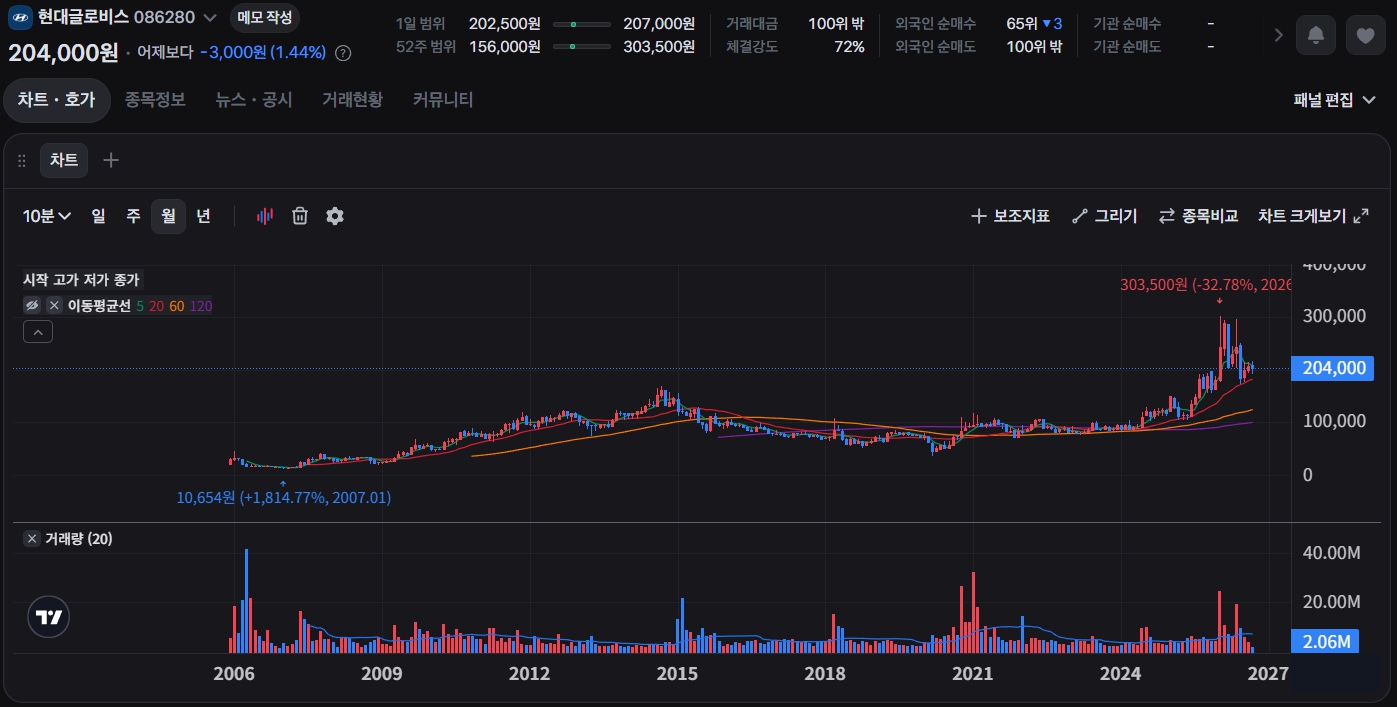This screenshot has height=707, width=1397.
Task: Click the 303,500원 high price marker
Action: (x=1206, y=285)
